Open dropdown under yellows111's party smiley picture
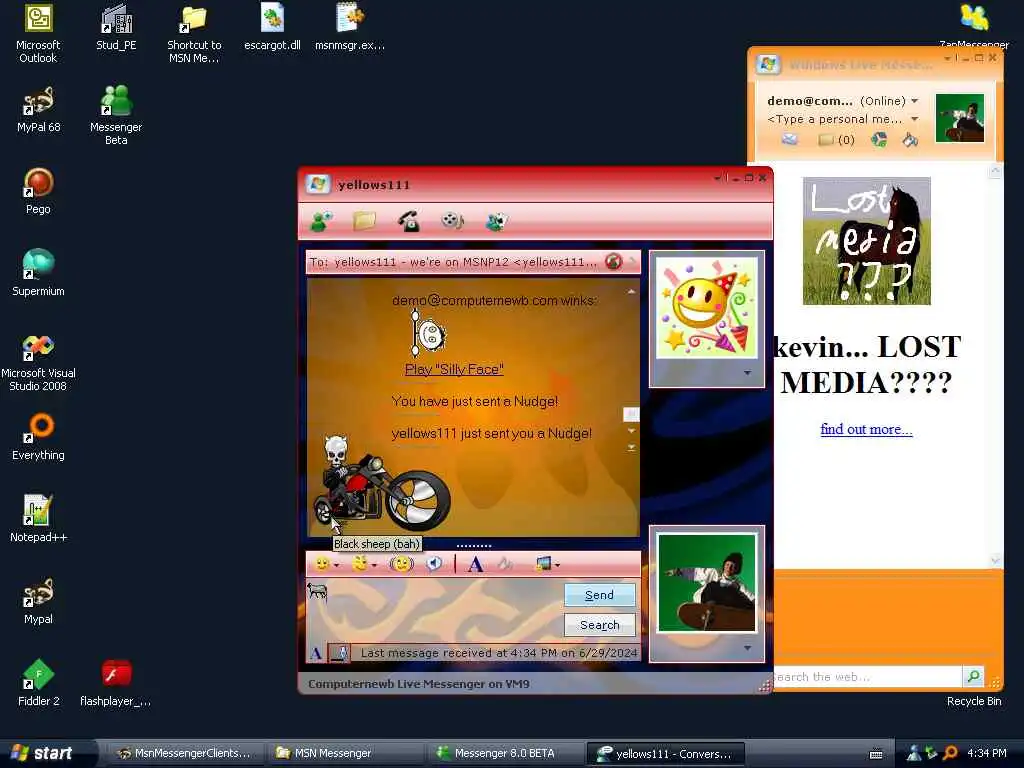Screen dimensions: 1024x768 (x=747, y=373)
